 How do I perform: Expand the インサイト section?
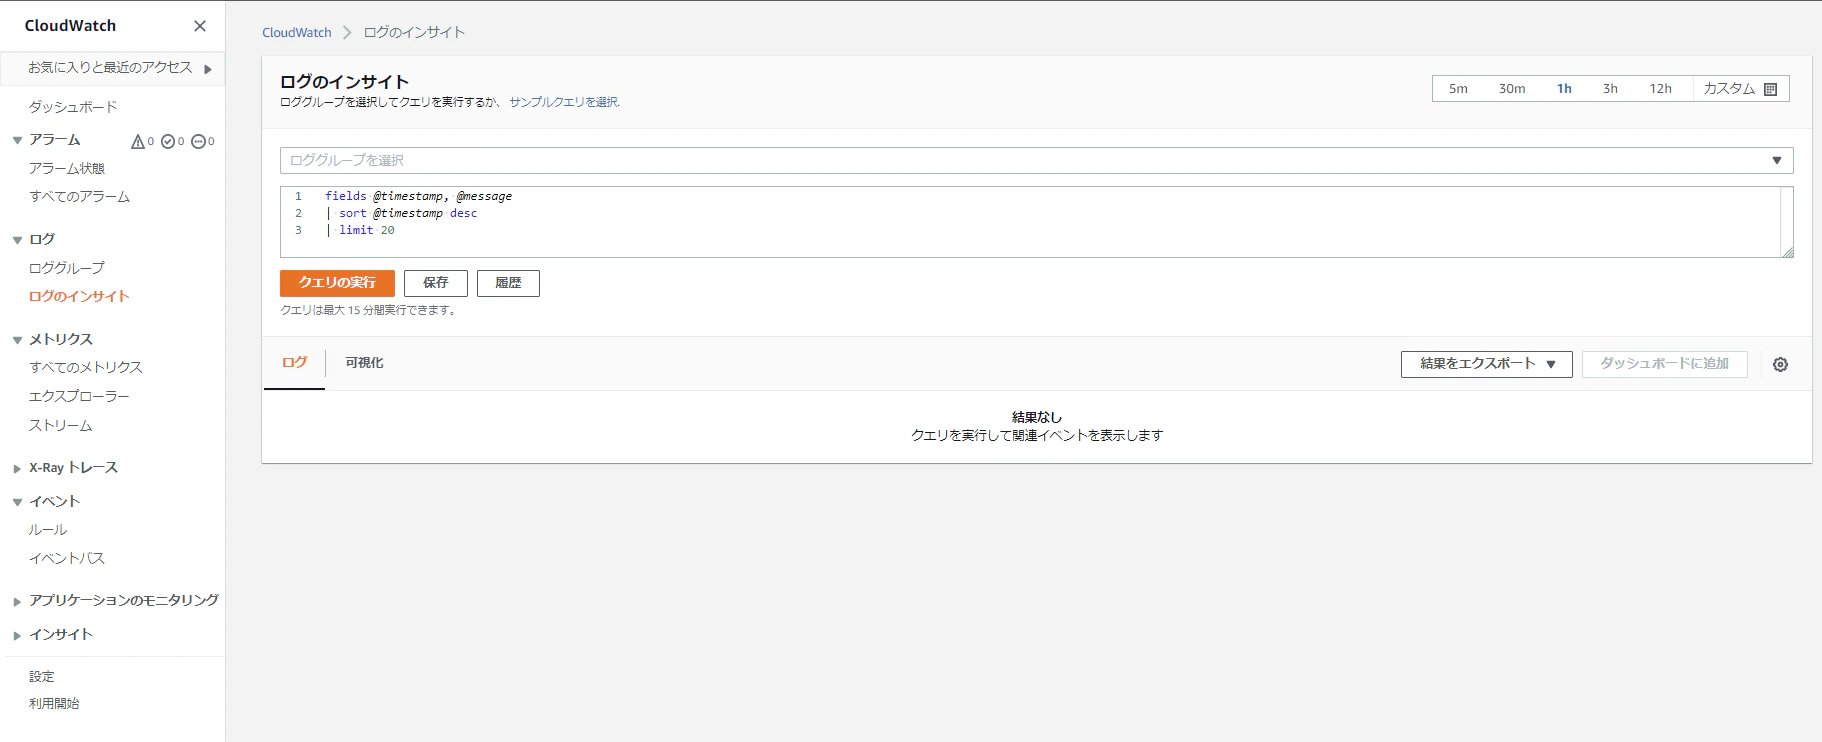(17, 635)
